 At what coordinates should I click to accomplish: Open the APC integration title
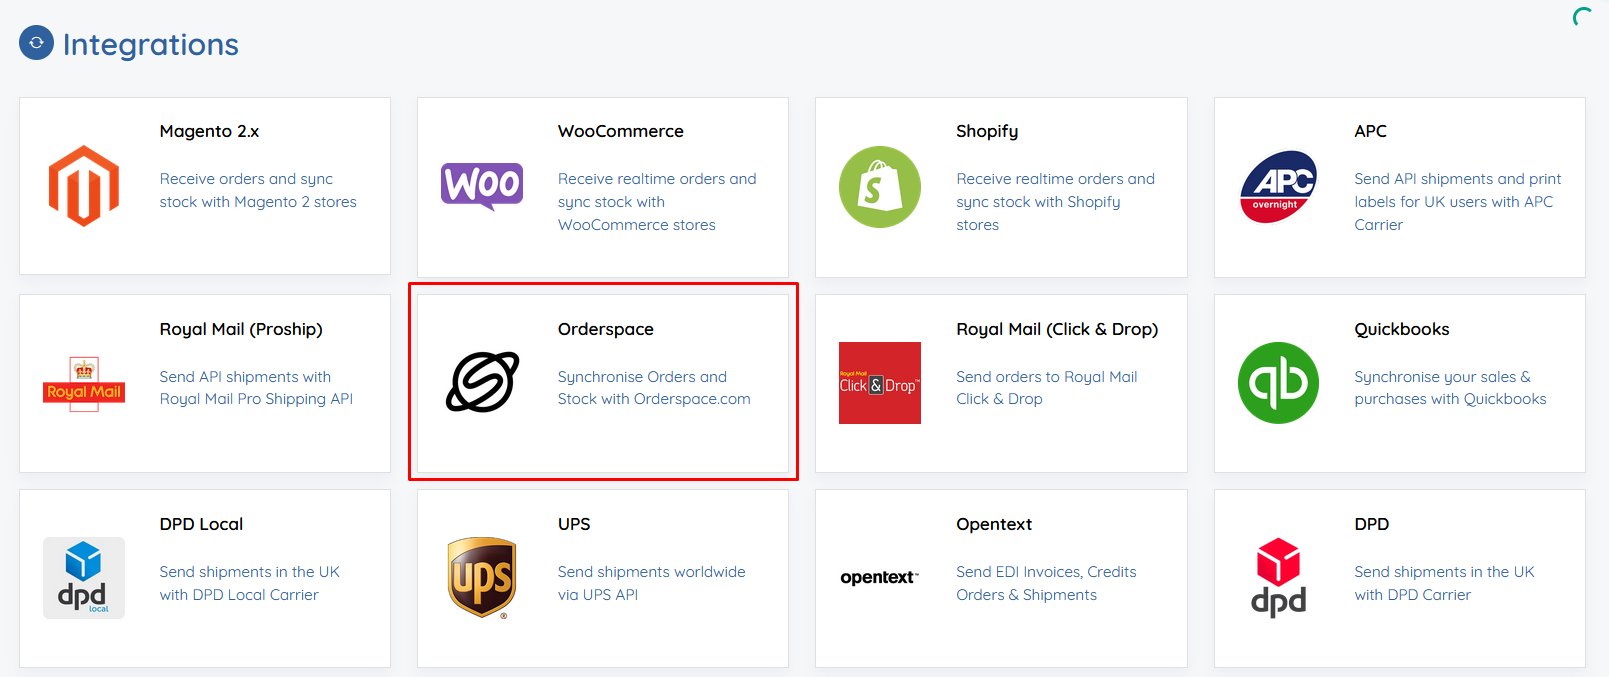click(1370, 131)
